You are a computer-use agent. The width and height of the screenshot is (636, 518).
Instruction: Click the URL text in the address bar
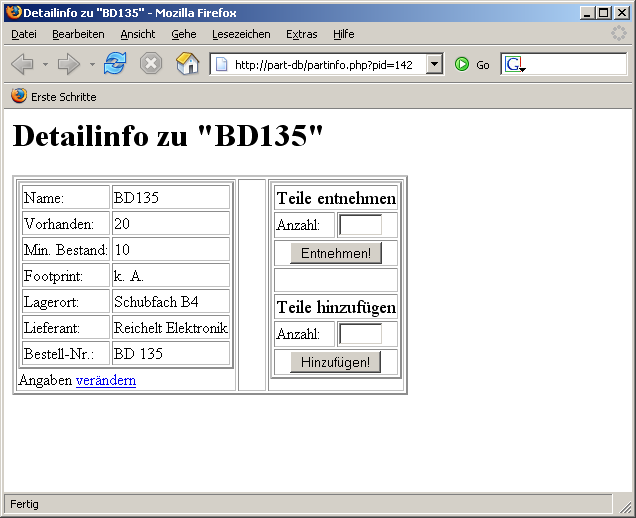[324, 65]
